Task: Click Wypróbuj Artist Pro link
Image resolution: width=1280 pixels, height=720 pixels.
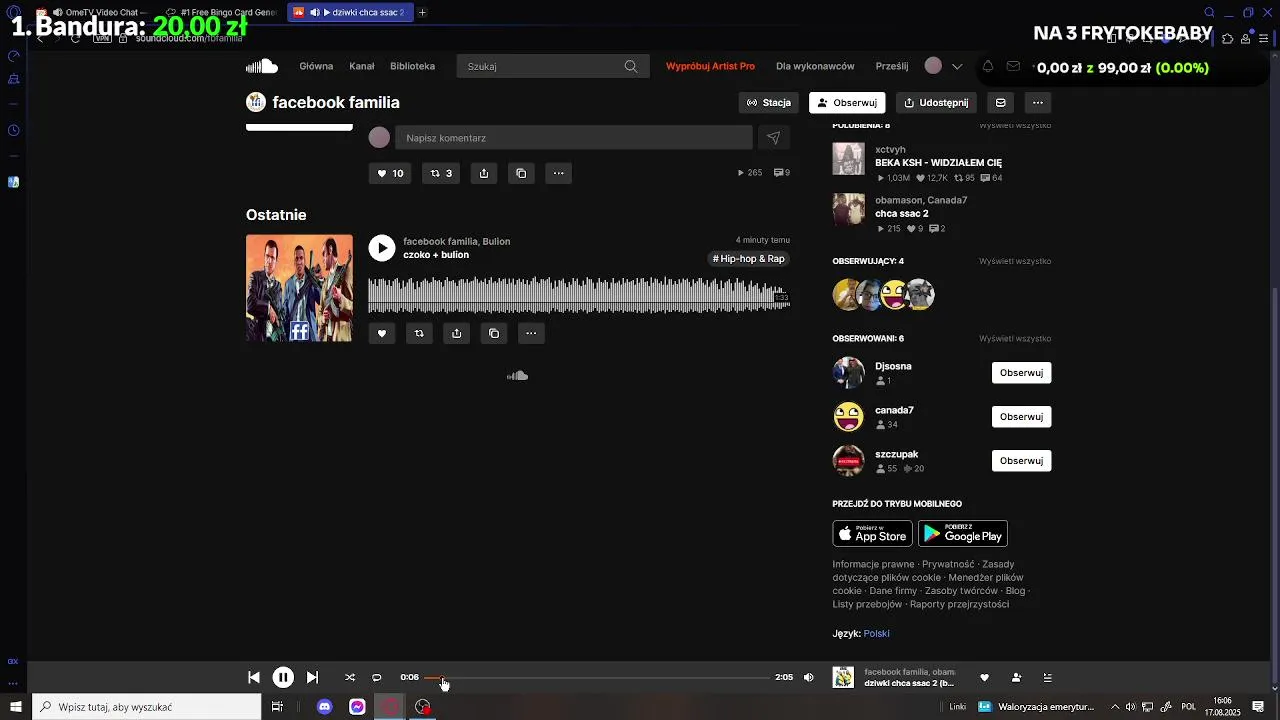Action: 710,66
